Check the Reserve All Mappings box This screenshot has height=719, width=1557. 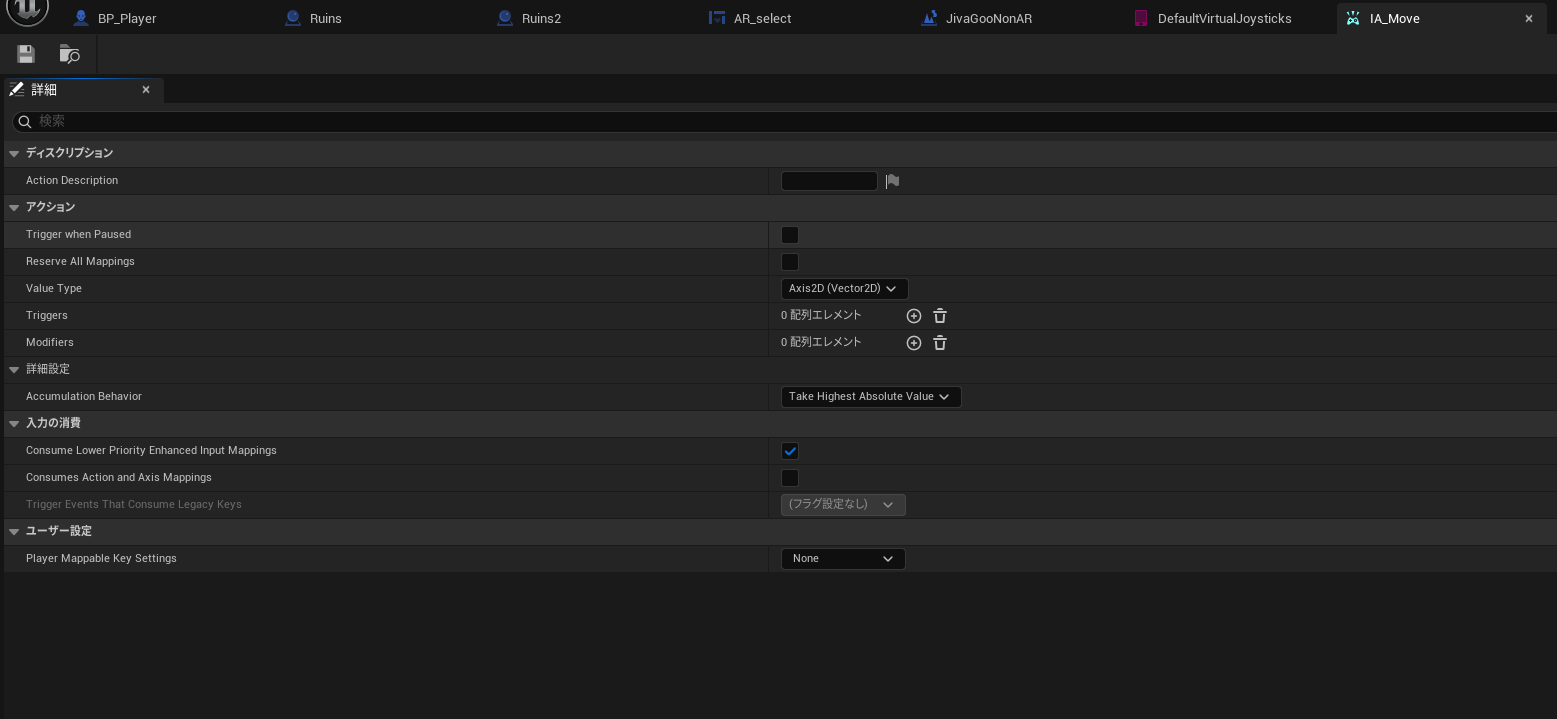(790, 262)
